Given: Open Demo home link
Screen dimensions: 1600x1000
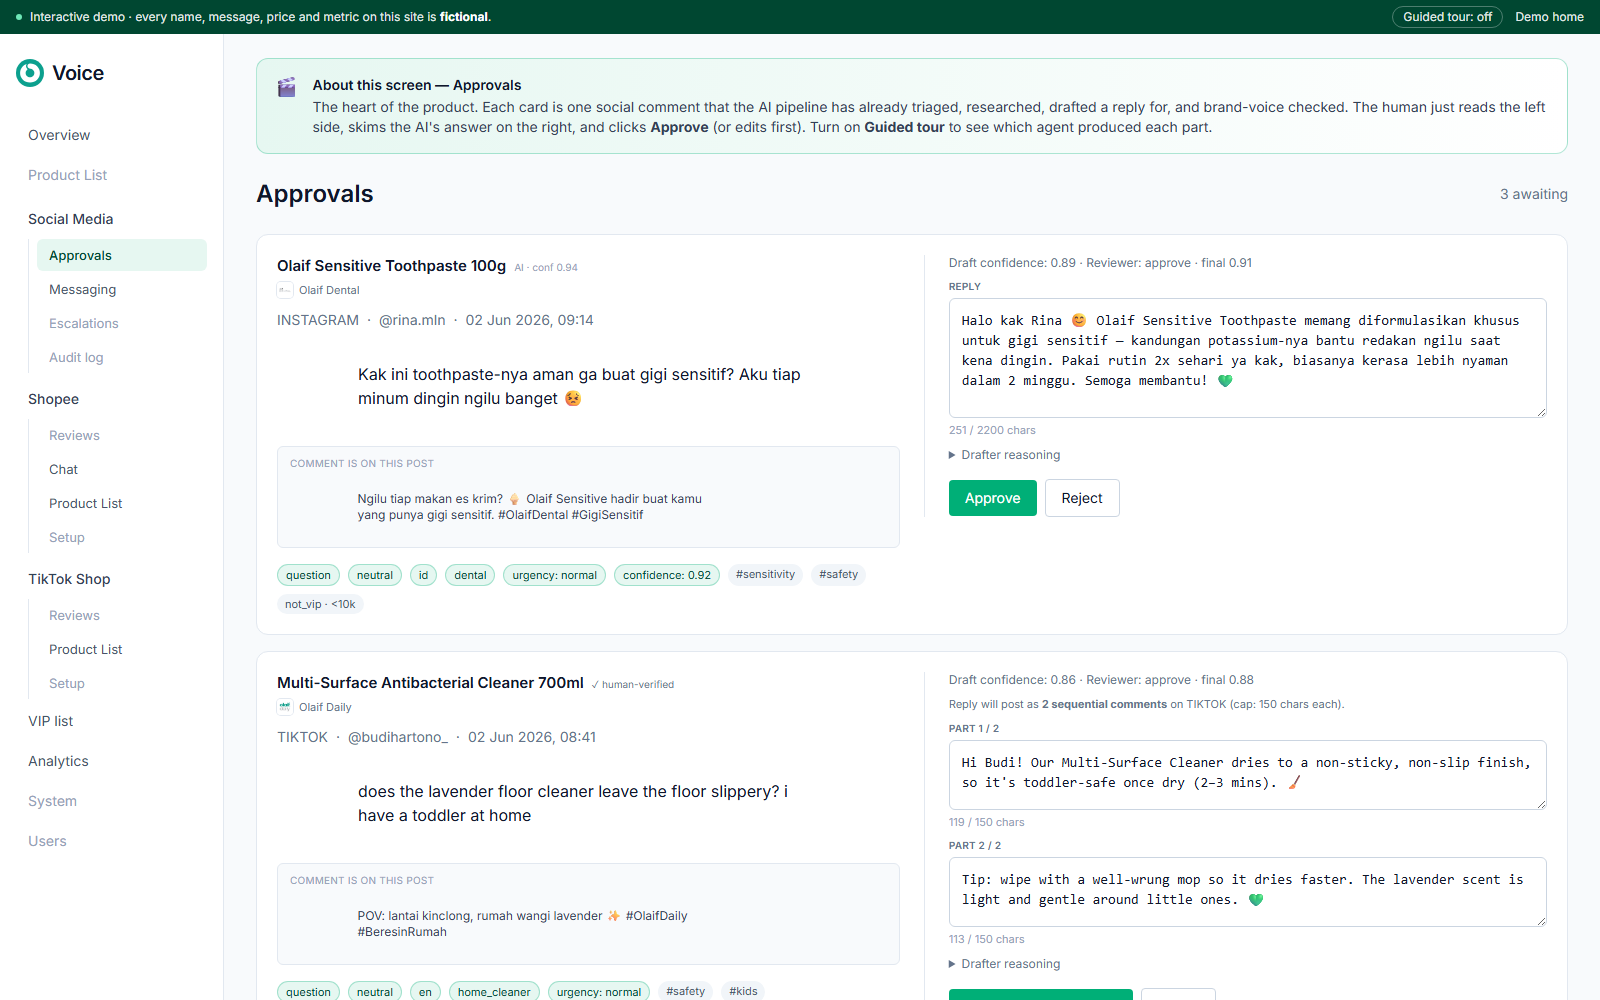Looking at the screenshot, I should [1549, 17].
